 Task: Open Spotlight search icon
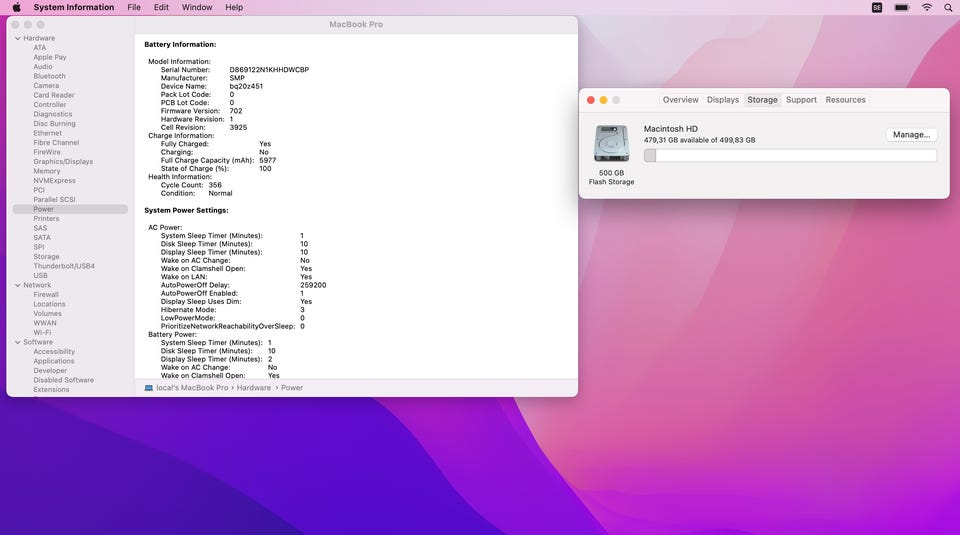(x=948, y=7)
